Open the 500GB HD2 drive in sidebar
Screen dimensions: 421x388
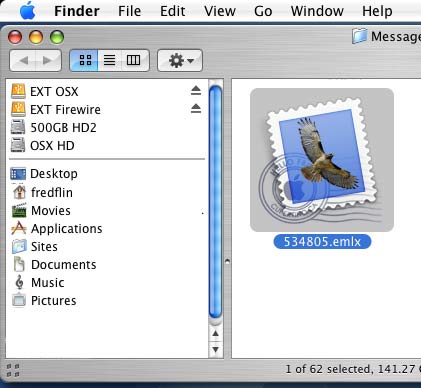click(x=54, y=128)
